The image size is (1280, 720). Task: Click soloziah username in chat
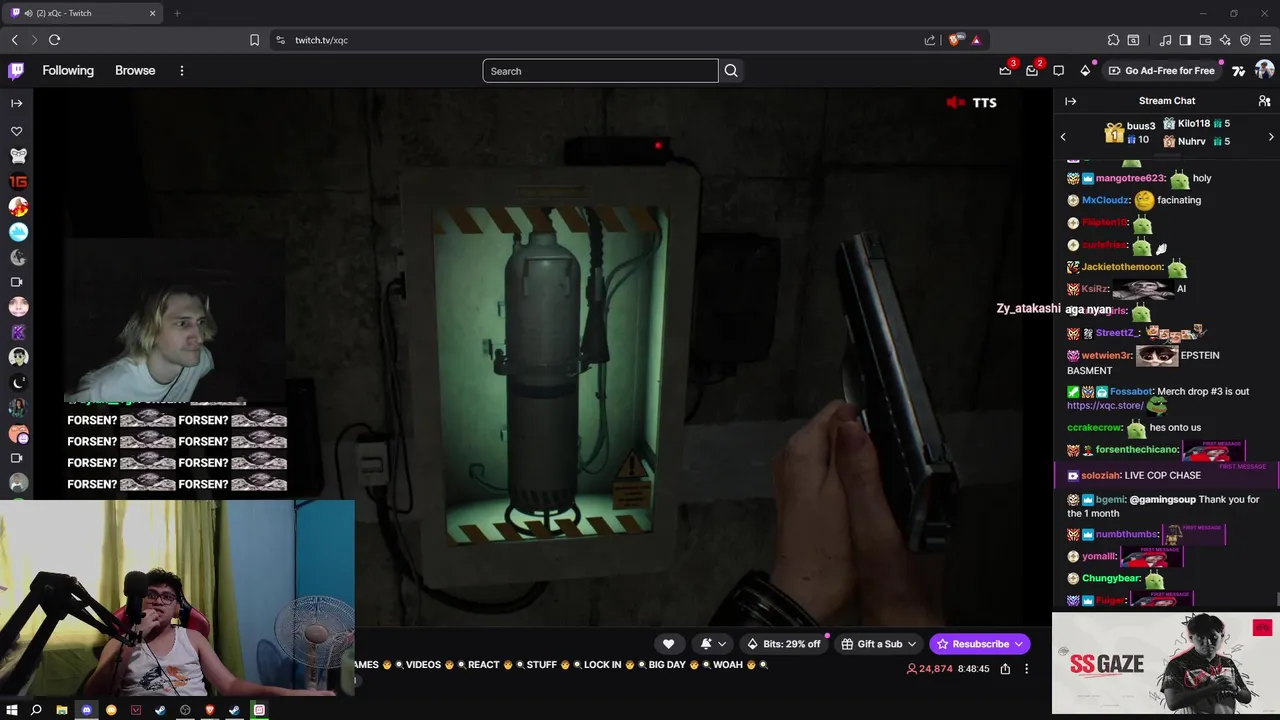click(x=1100, y=475)
